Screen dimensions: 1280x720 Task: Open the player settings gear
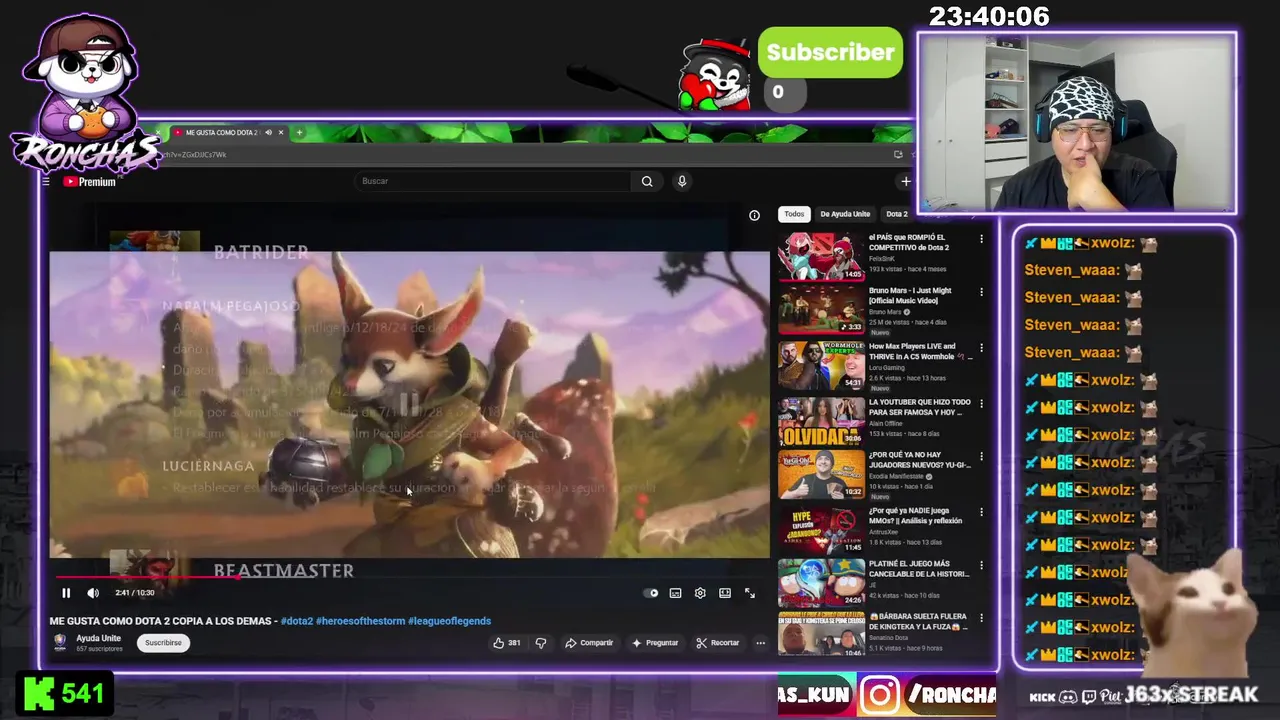point(700,593)
